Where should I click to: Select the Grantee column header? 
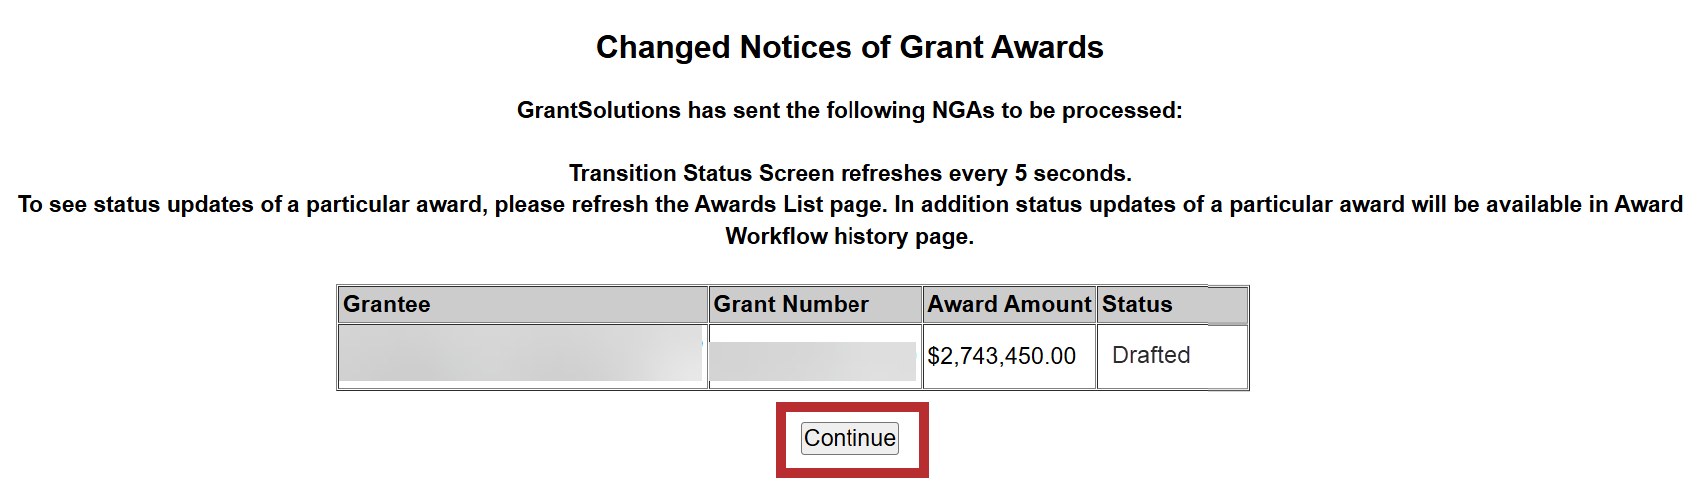[x=387, y=304]
